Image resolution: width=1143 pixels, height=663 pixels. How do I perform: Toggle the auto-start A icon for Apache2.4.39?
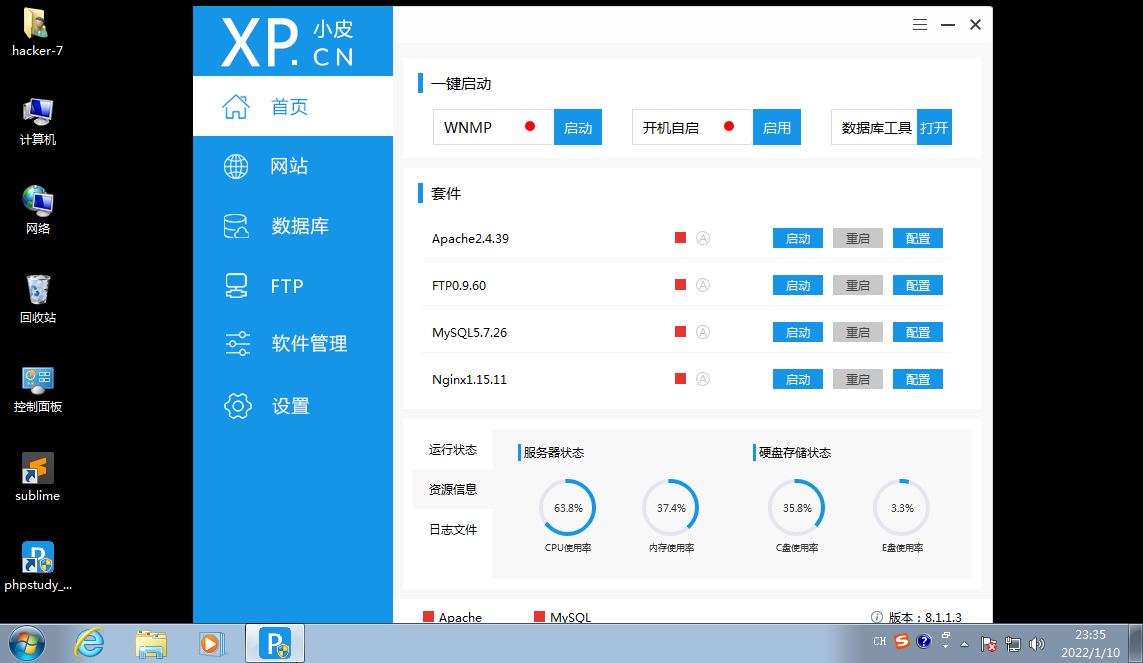703,238
